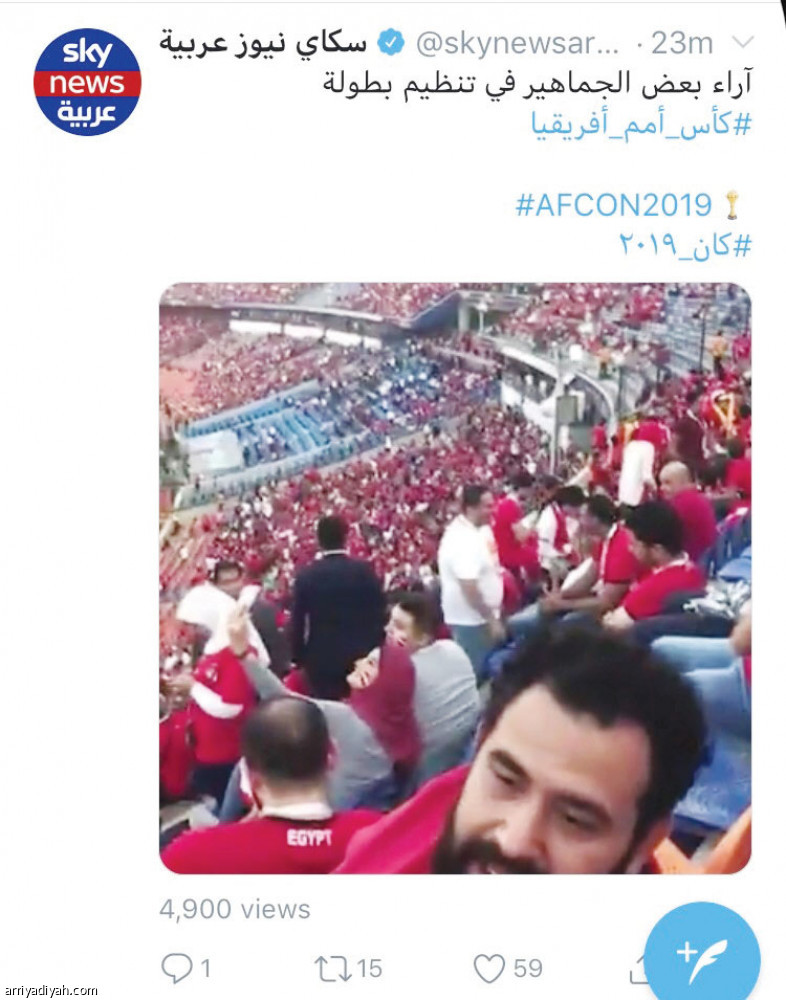Tap the reply speech bubble icon
This screenshot has height=1000, width=786.
coord(176,967)
